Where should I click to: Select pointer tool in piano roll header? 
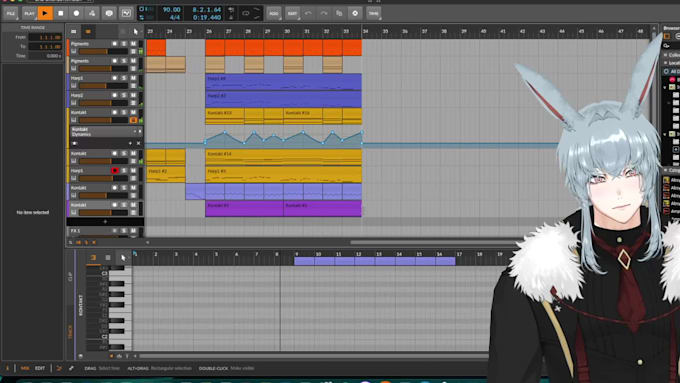pyautogui.click(x=123, y=258)
